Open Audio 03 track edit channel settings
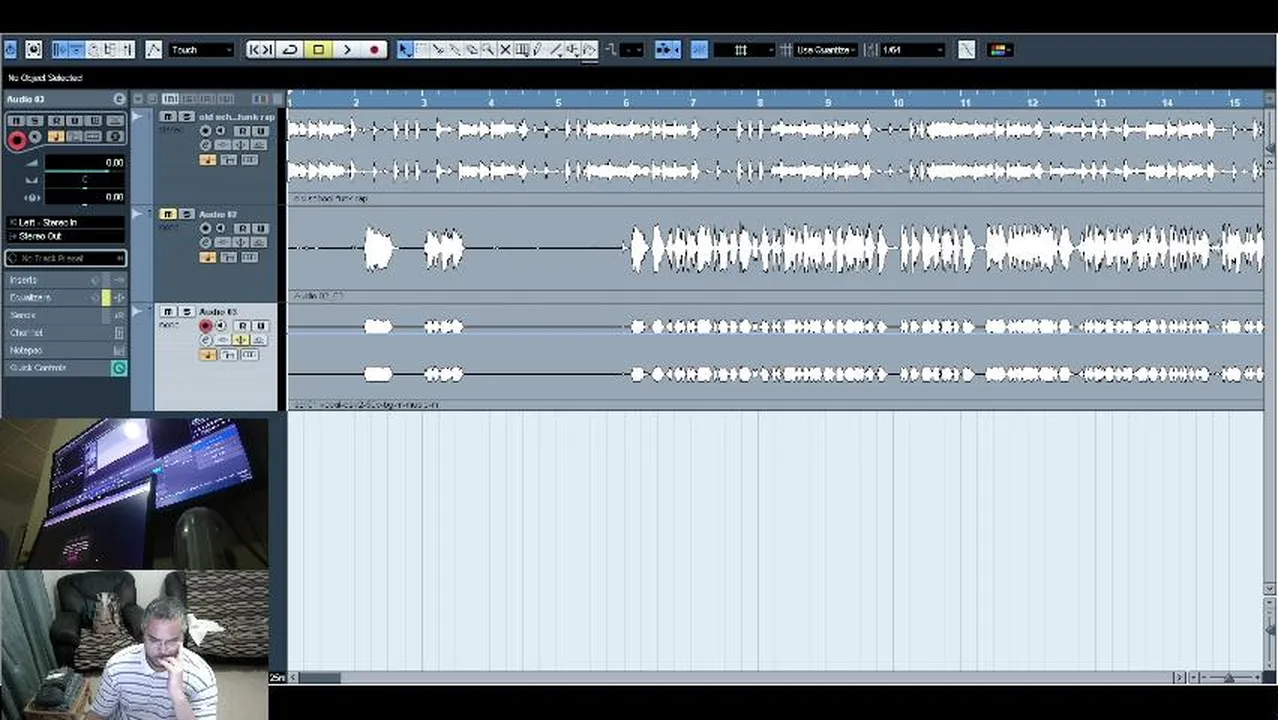The width and height of the screenshot is (1278, 720). [x=206, y=340]
